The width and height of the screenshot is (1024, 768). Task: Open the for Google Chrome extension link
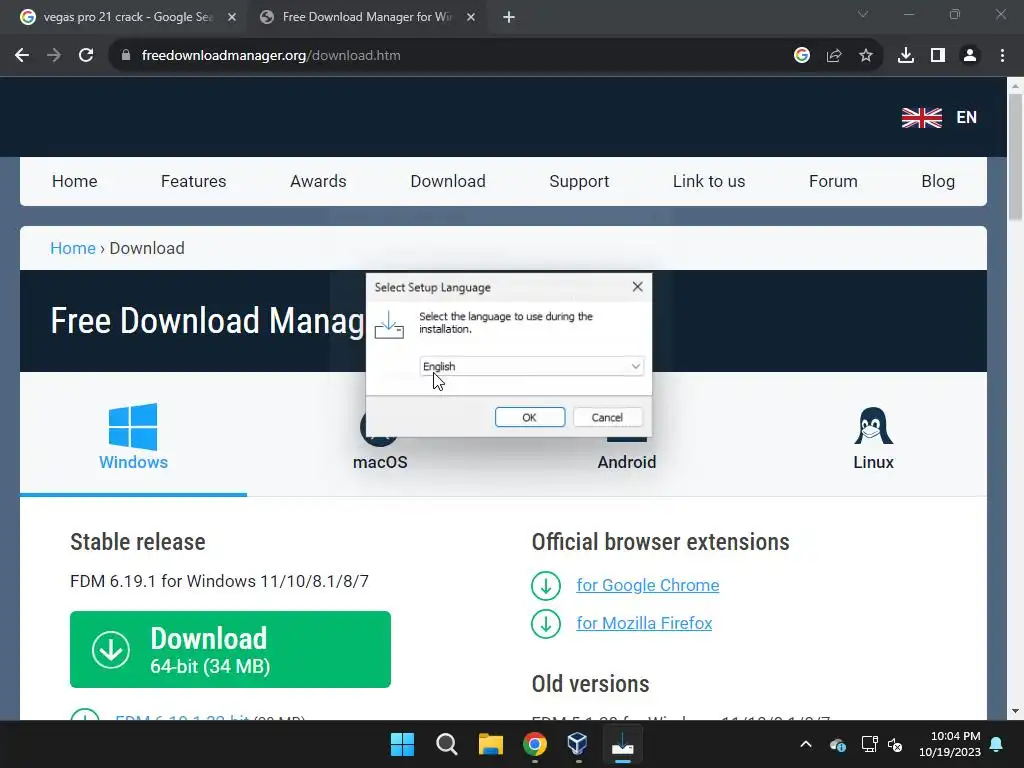pos(647,585)
